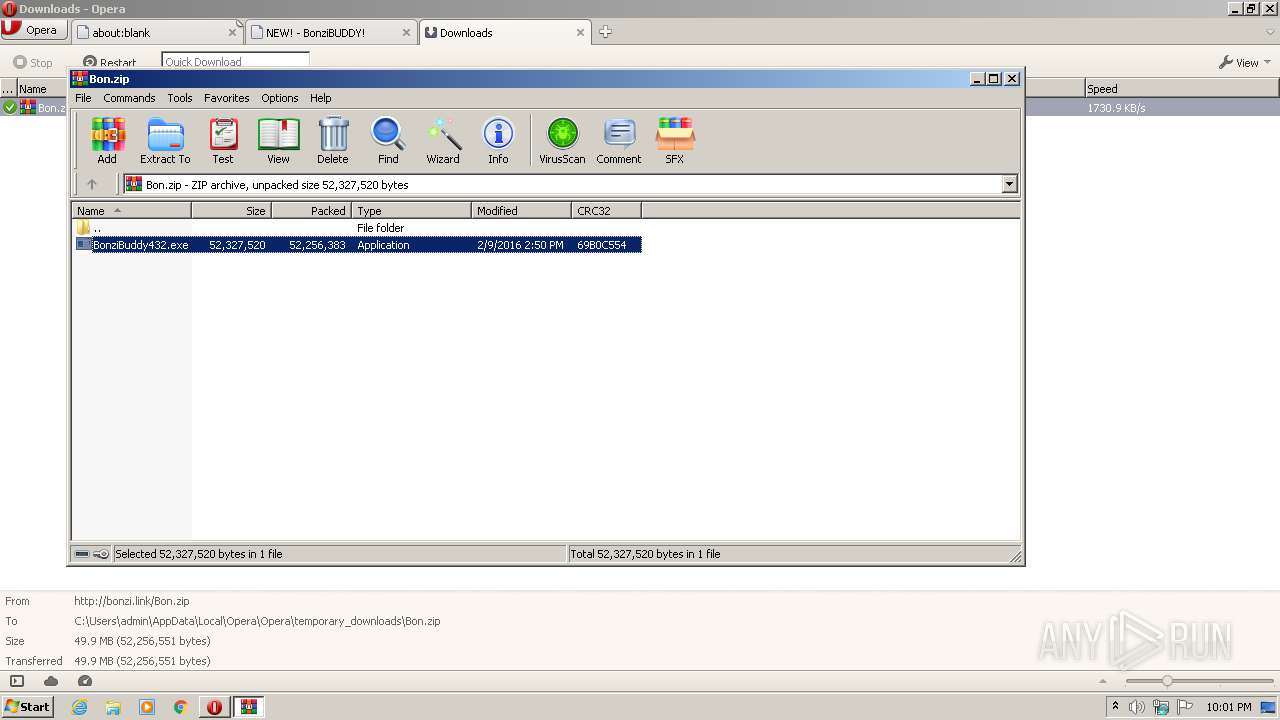1280x720 pixels.
Task: Run the Test archive tool
Action: 223,140
